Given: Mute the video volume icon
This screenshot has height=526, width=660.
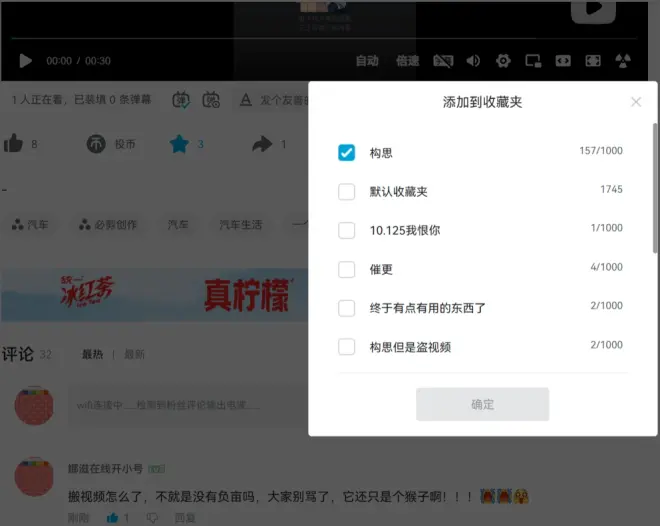Looking at the screenshot, I should point(473,61).
